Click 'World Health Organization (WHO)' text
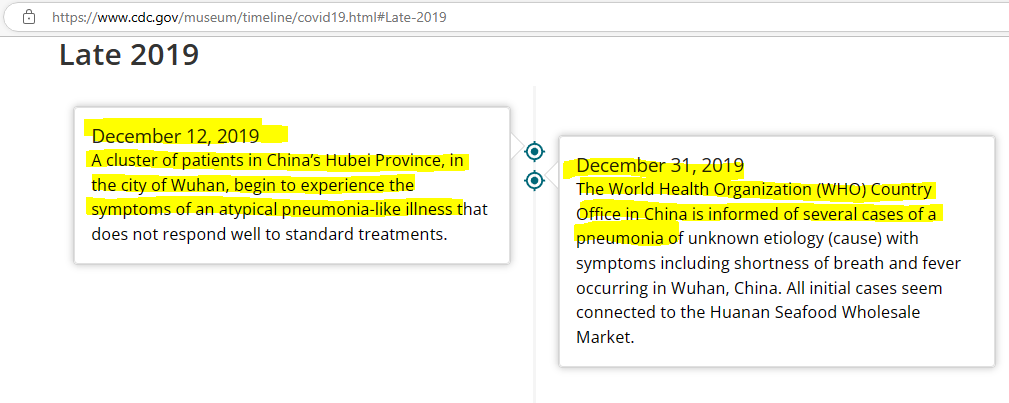This screenshot has height=403, width=1009. point(736,189)
